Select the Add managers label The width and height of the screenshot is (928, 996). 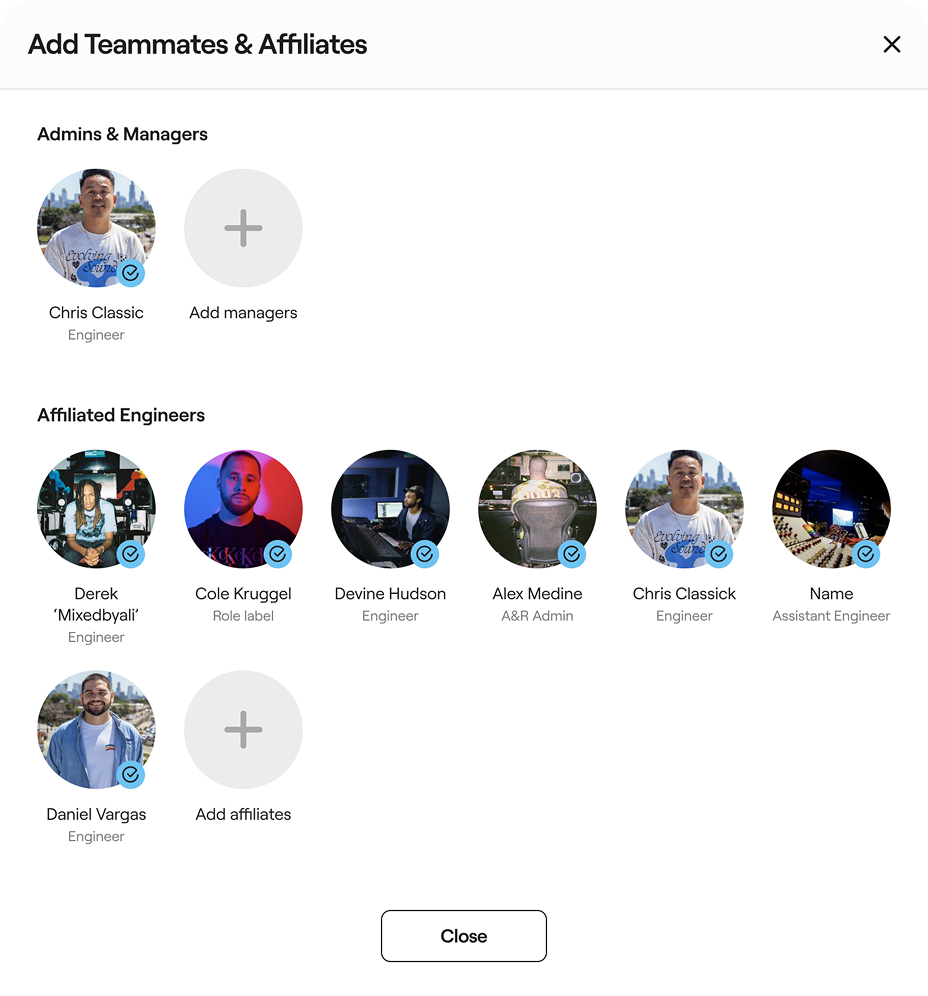pyautogui.click(x=243, y=313)
